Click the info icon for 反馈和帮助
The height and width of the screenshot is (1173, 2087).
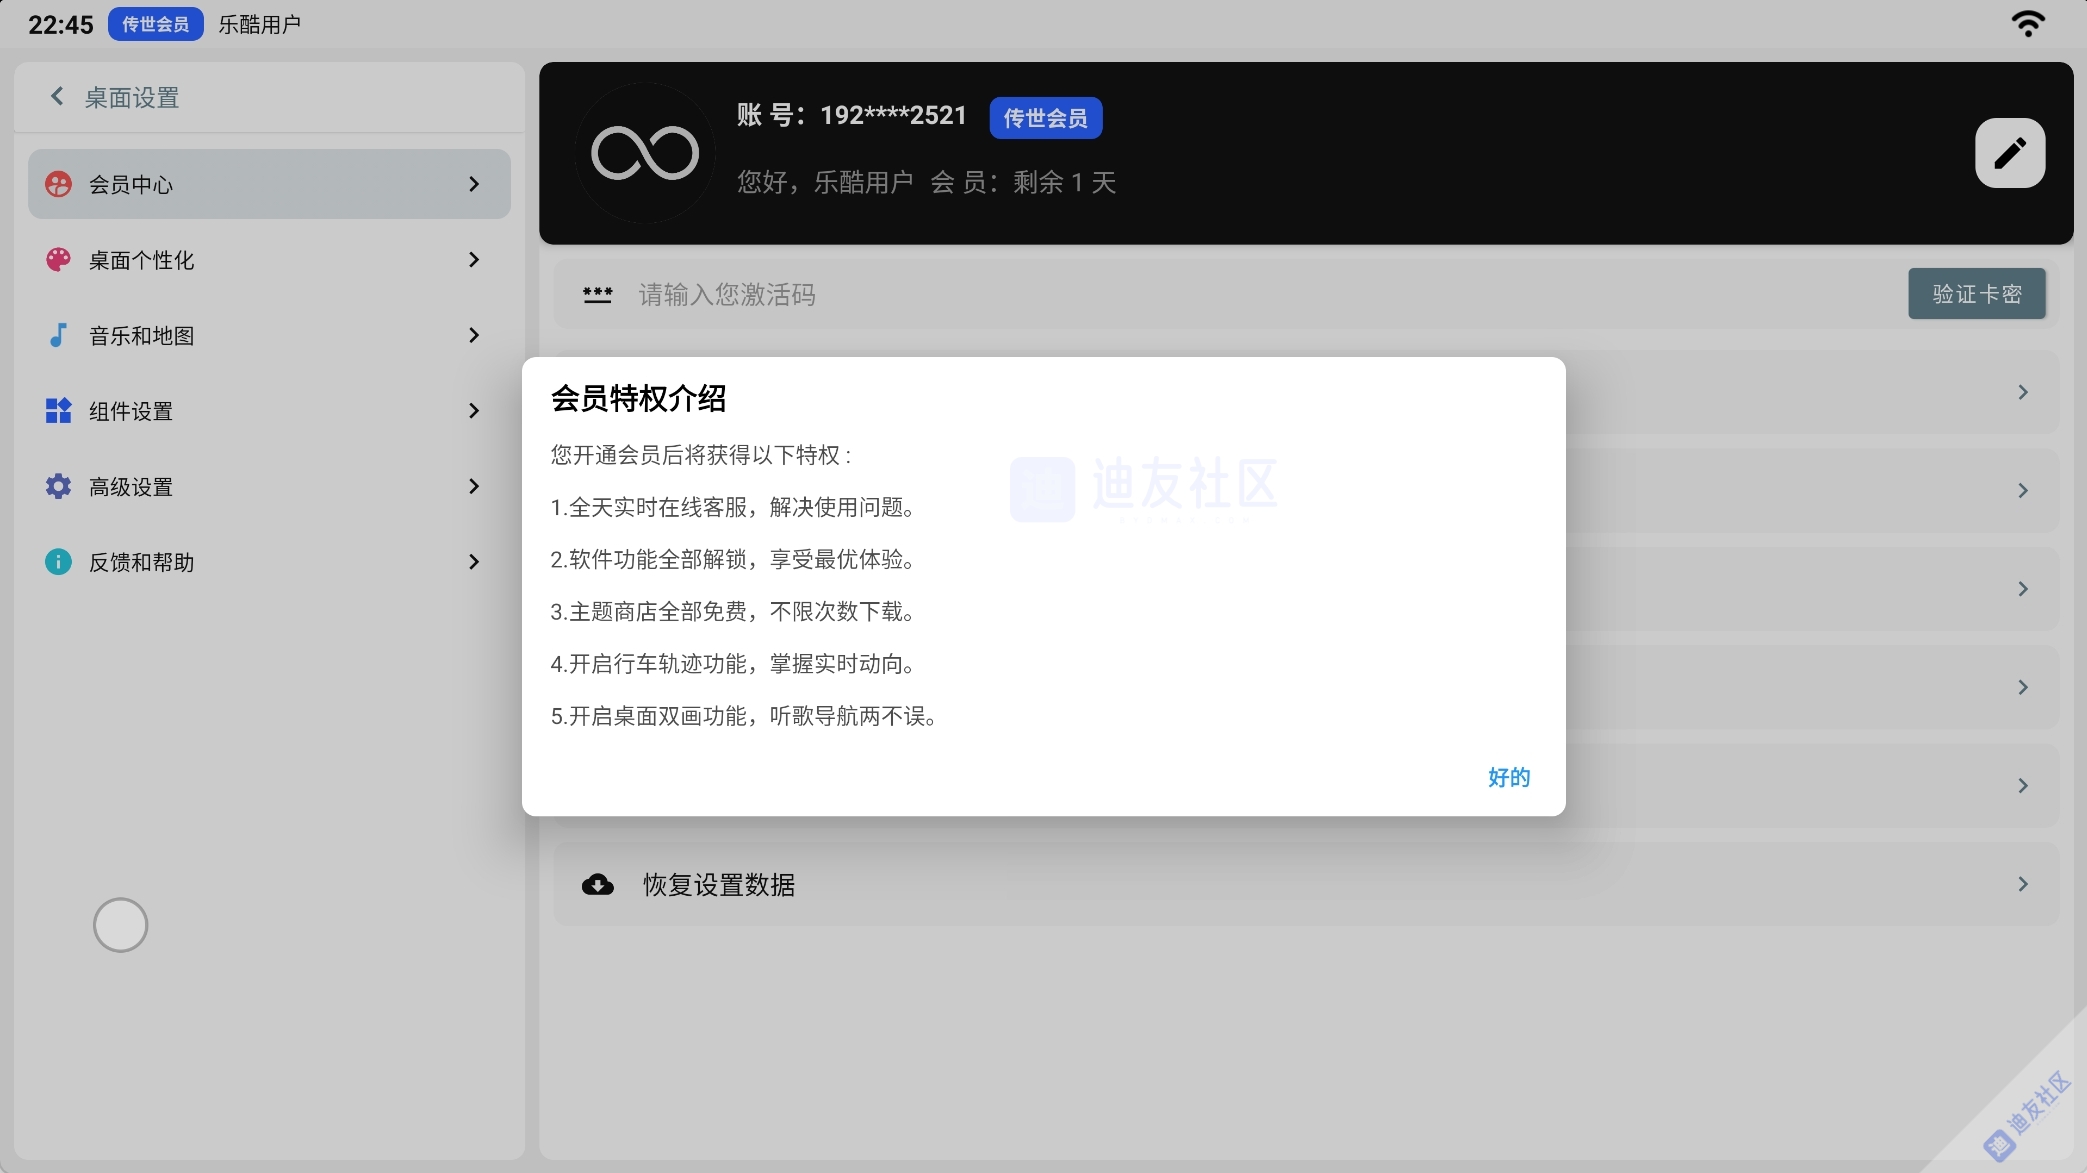(x=58, y=562)
